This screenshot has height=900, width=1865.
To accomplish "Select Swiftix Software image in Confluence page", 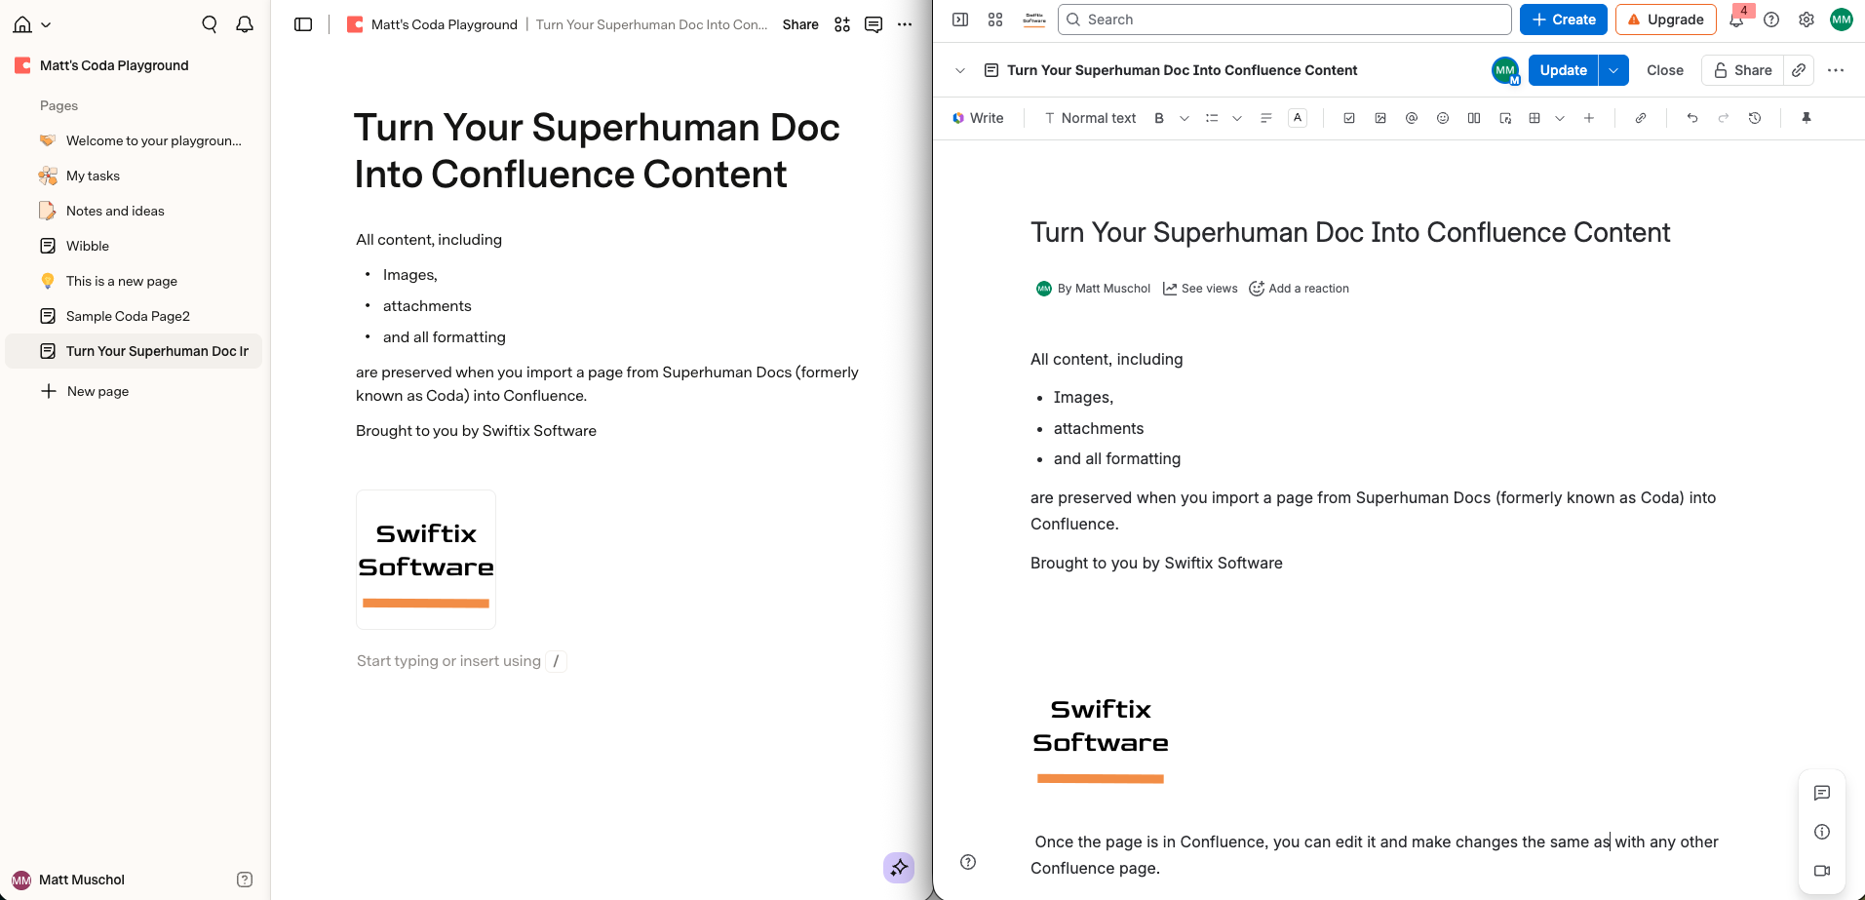I will [x=1100, y=741].
